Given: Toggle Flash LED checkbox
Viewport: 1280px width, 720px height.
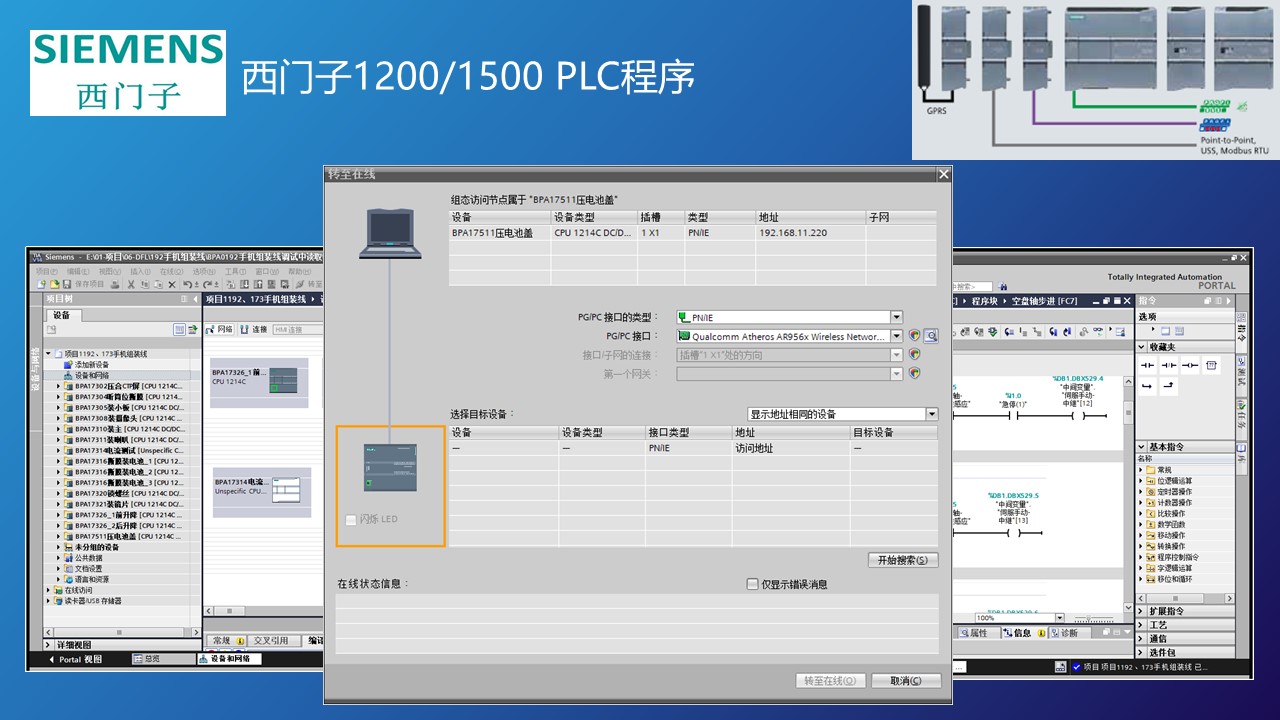Looking at the screenshot, I should [x=350, y=519].
